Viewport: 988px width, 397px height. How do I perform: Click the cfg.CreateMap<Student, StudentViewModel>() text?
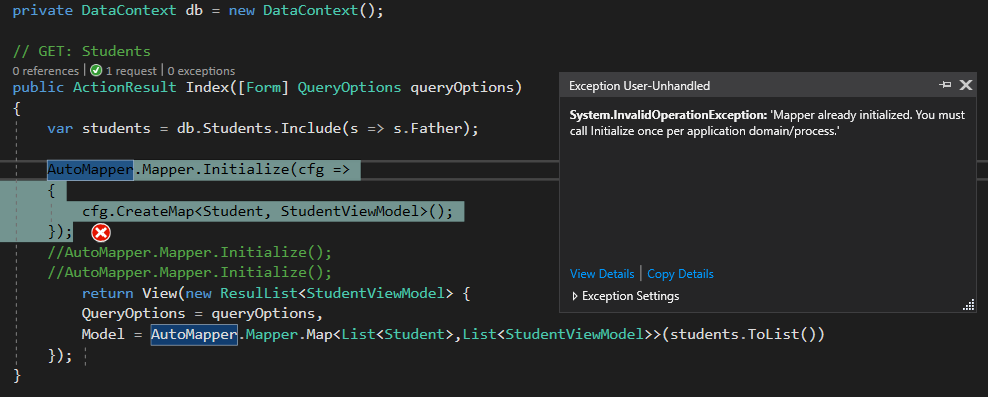coord(267,211)
